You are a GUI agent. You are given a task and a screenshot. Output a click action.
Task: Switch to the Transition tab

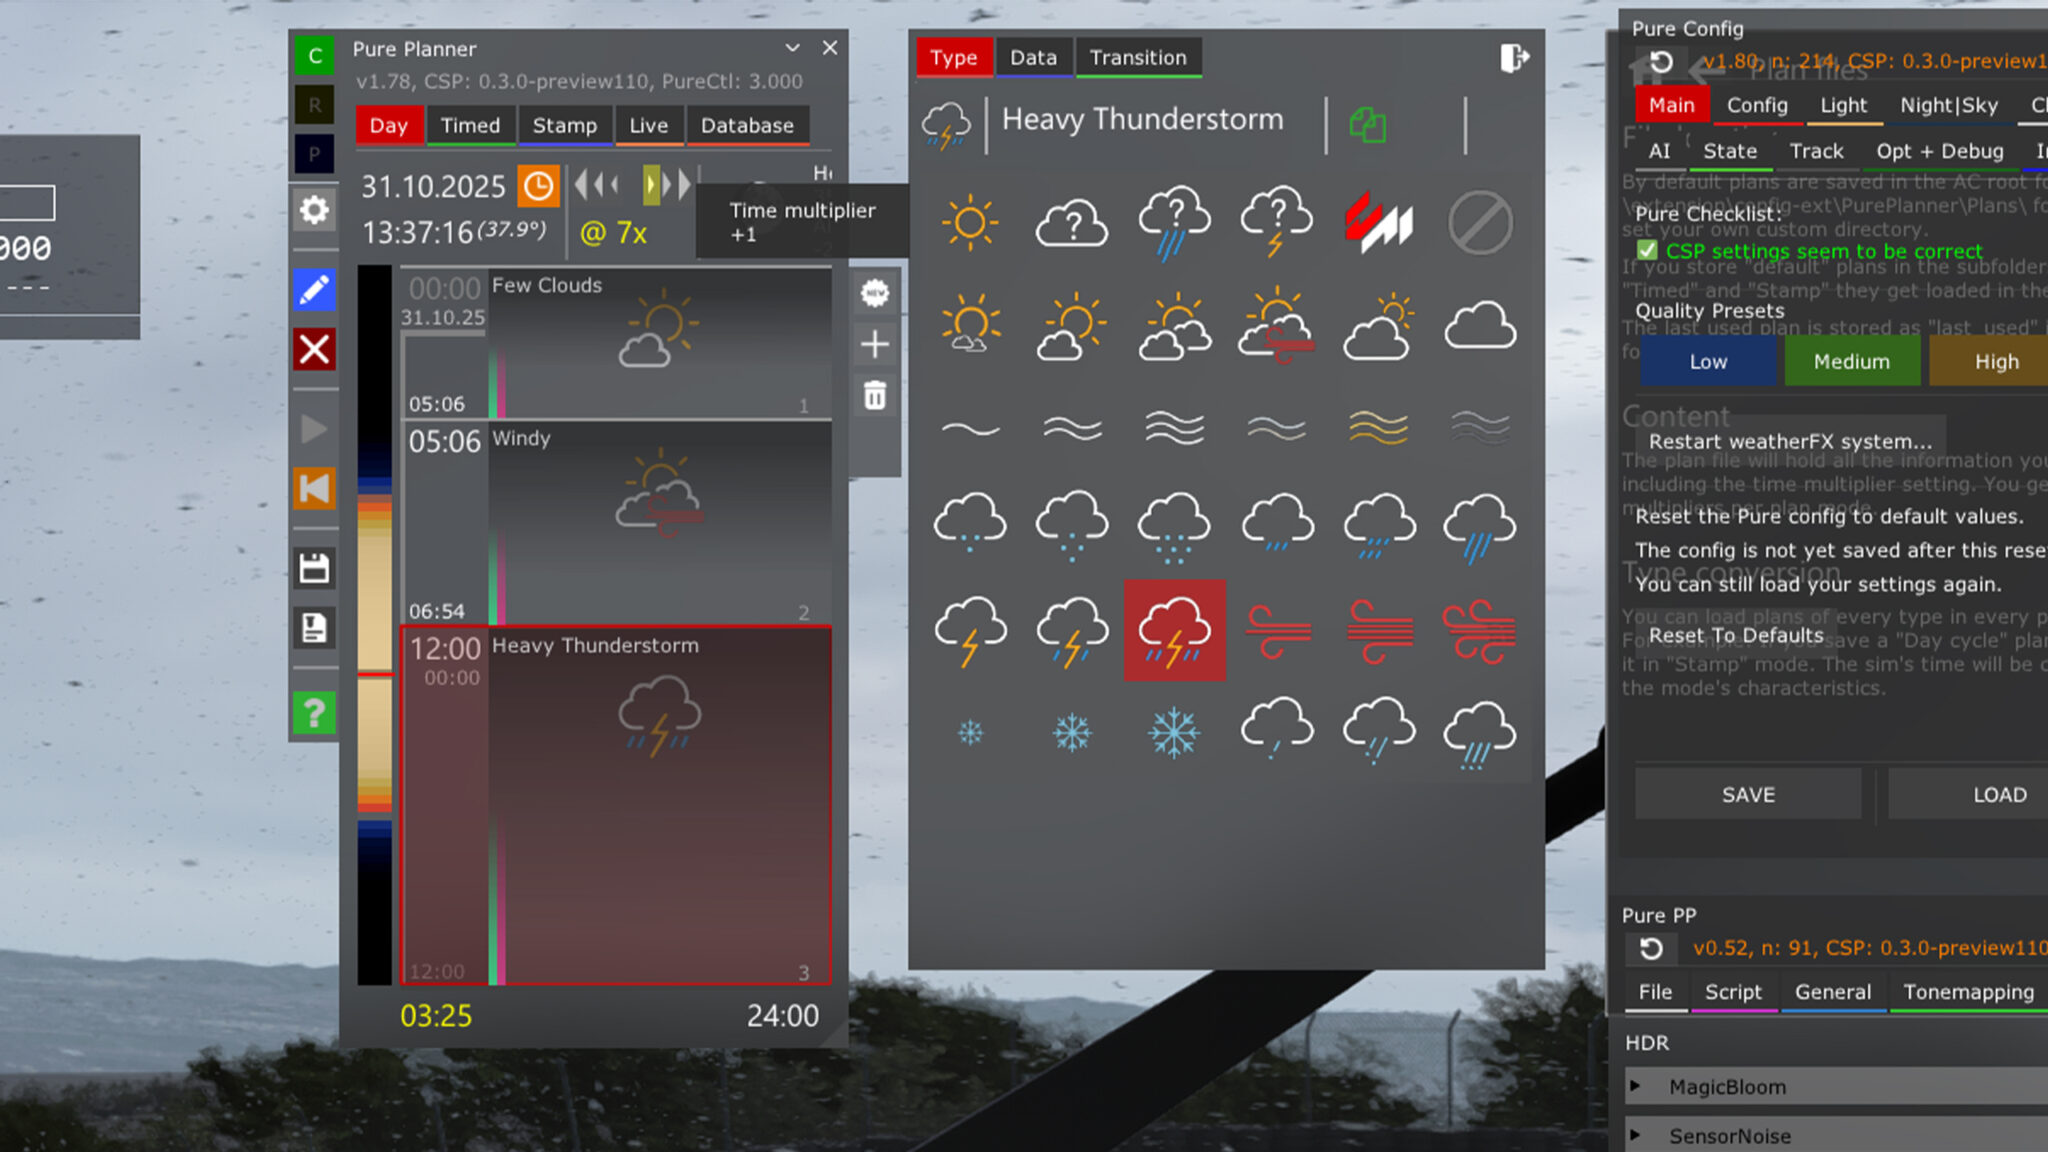point(1139,57)
